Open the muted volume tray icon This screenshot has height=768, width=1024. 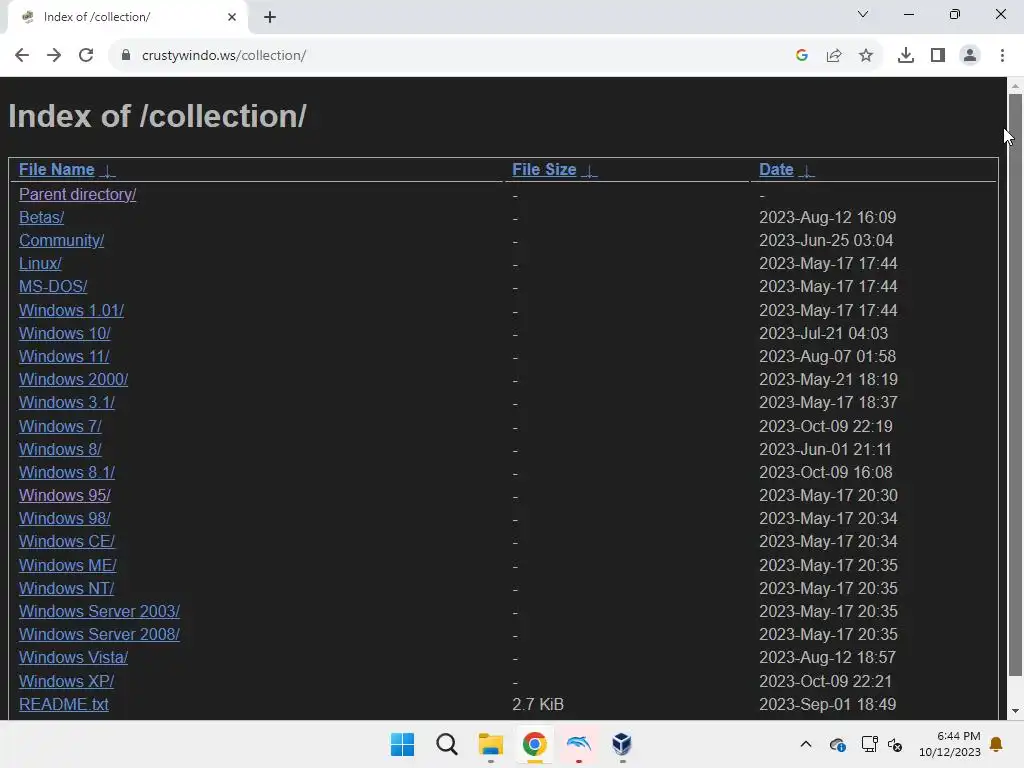pyautogui.click(x=895, y=744)
